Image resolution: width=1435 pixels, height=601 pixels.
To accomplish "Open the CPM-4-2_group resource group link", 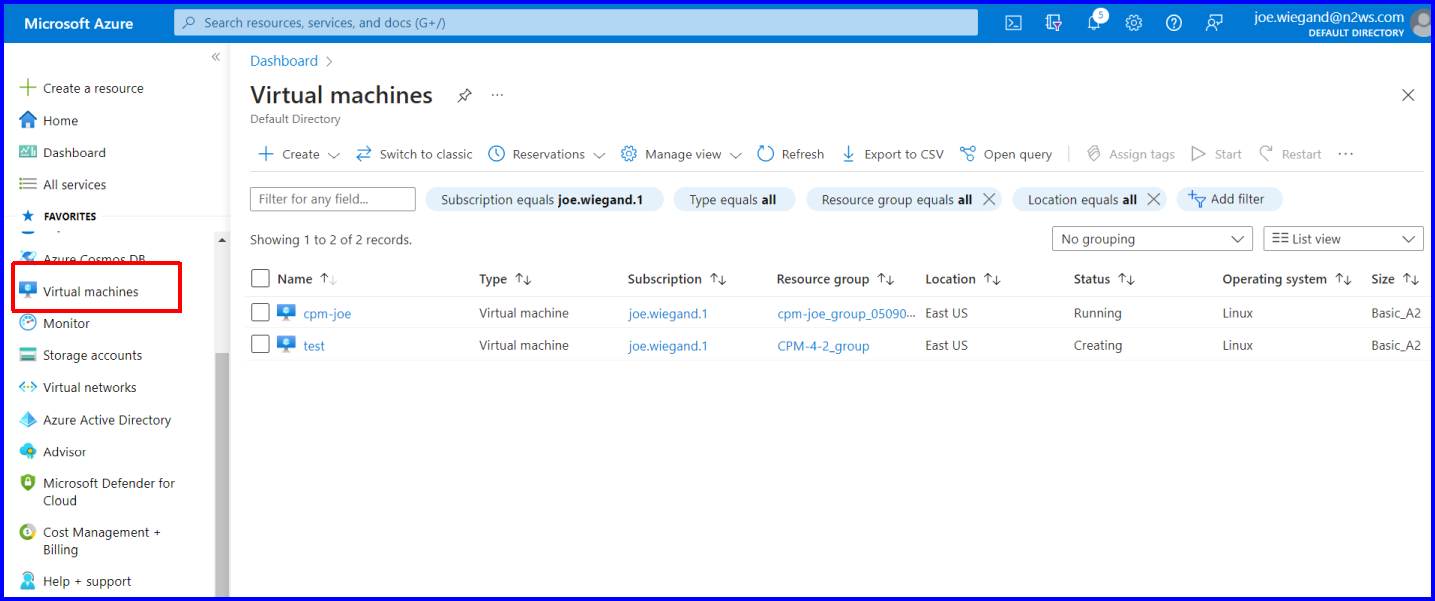I will pyautogui.click(x=823, y=345).
